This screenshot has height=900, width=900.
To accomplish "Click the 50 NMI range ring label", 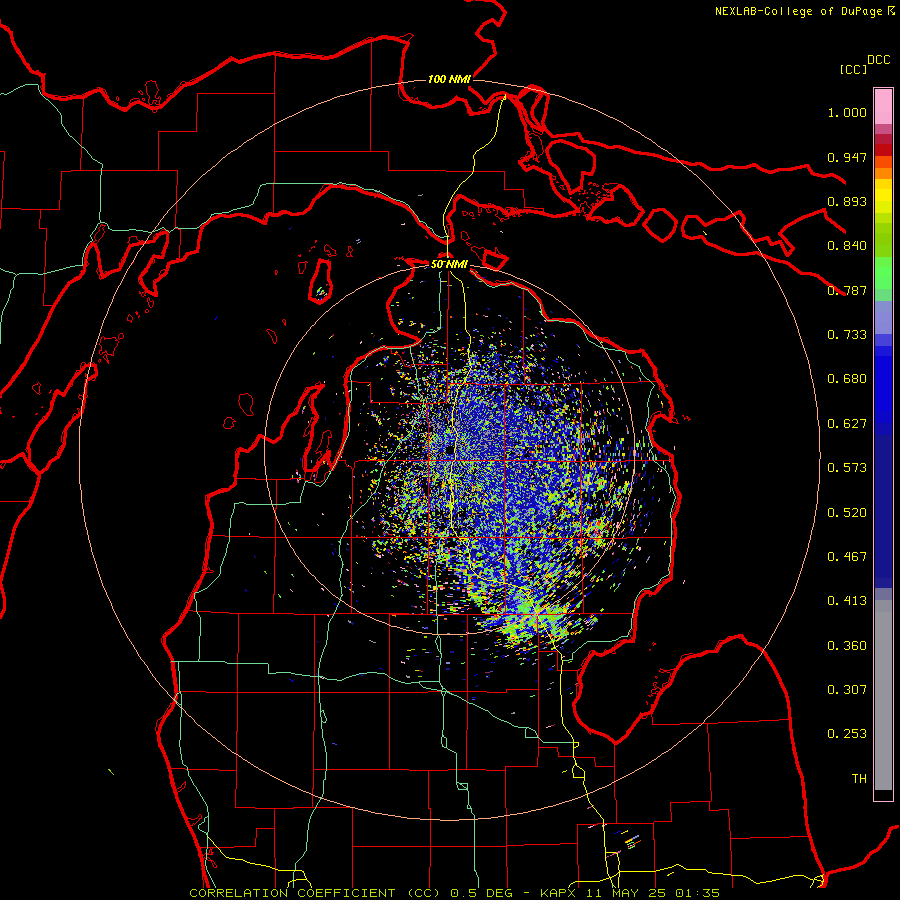I will point(449,265).
